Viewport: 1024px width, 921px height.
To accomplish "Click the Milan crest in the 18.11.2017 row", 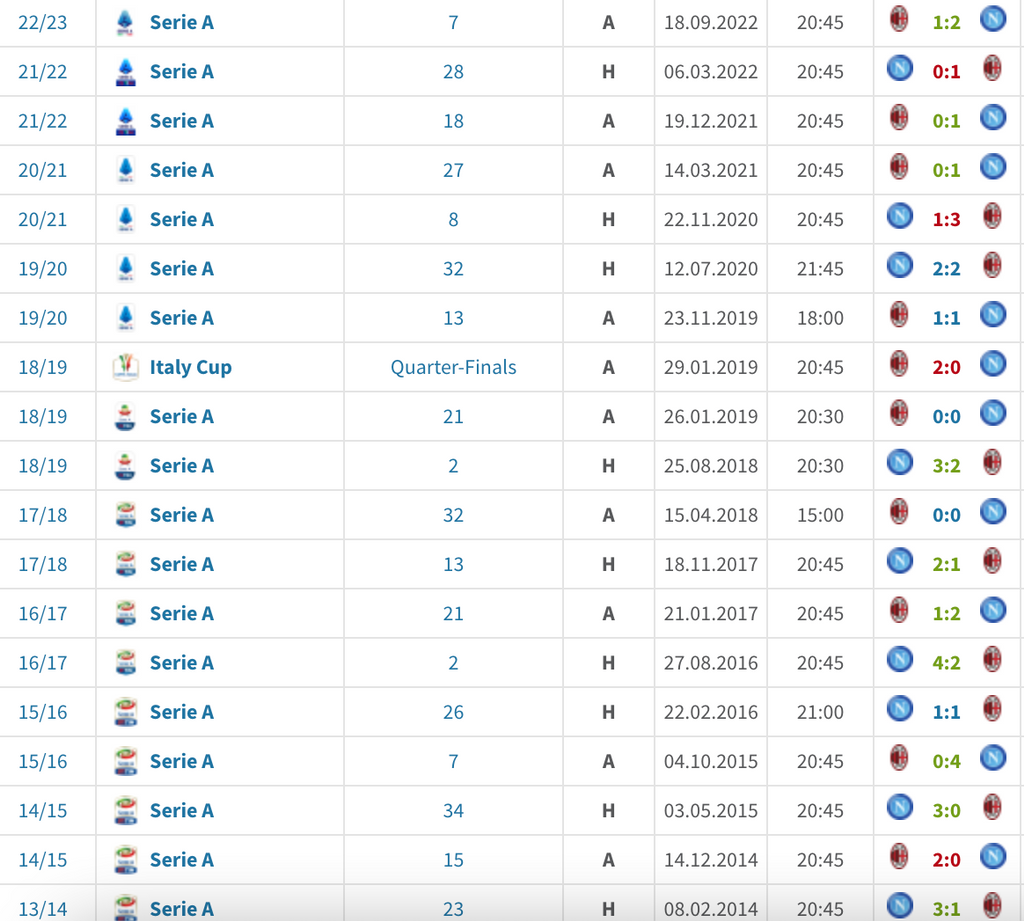I will click(992, 560).
